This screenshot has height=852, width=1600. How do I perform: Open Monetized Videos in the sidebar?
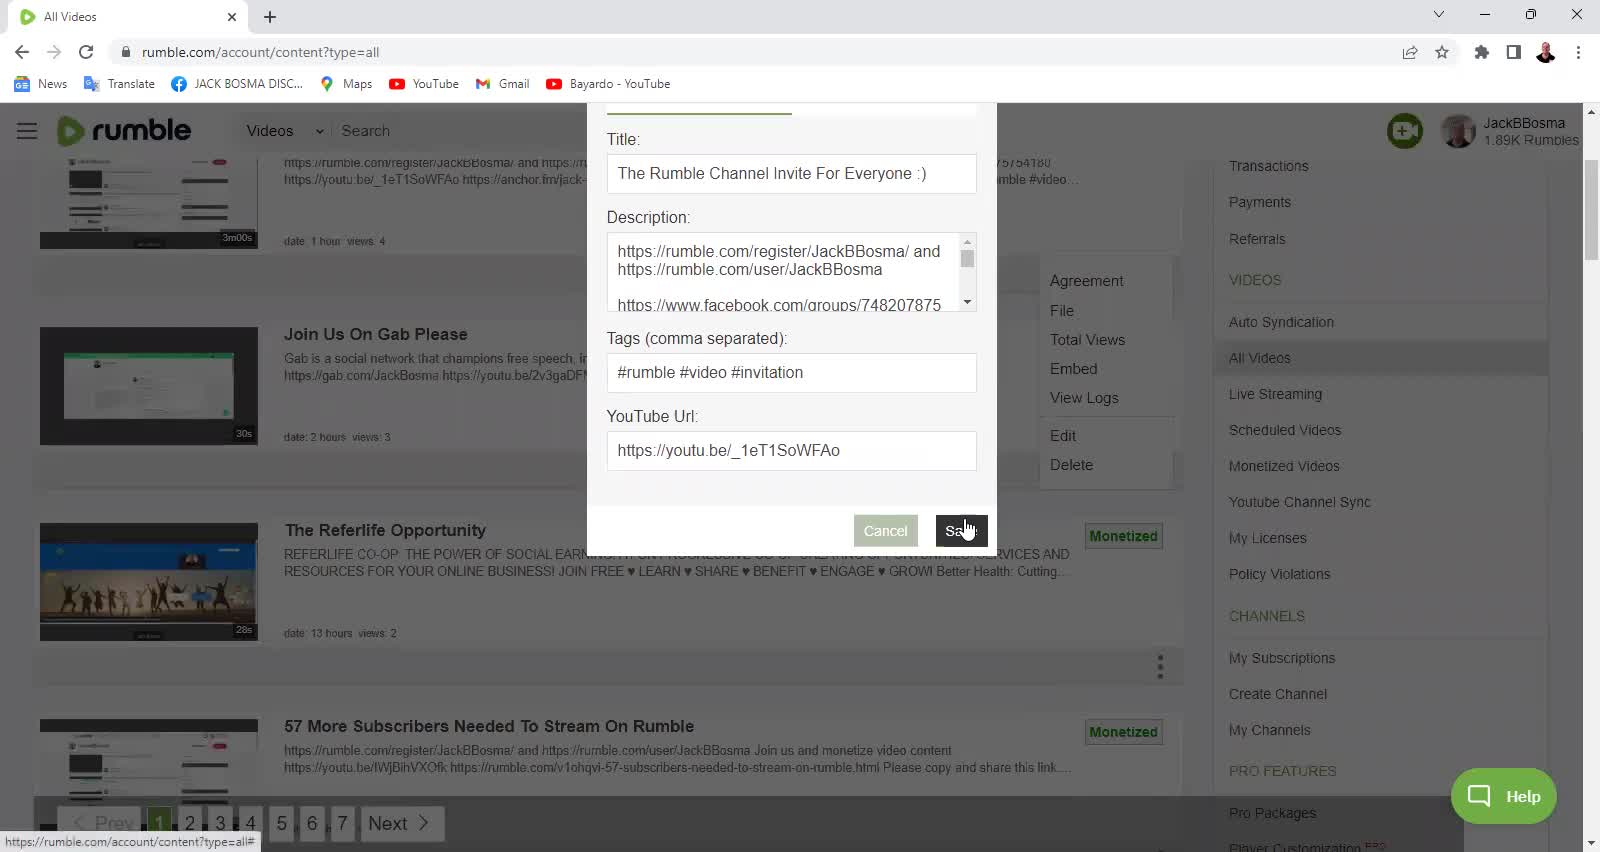(x=1284, y=466)
